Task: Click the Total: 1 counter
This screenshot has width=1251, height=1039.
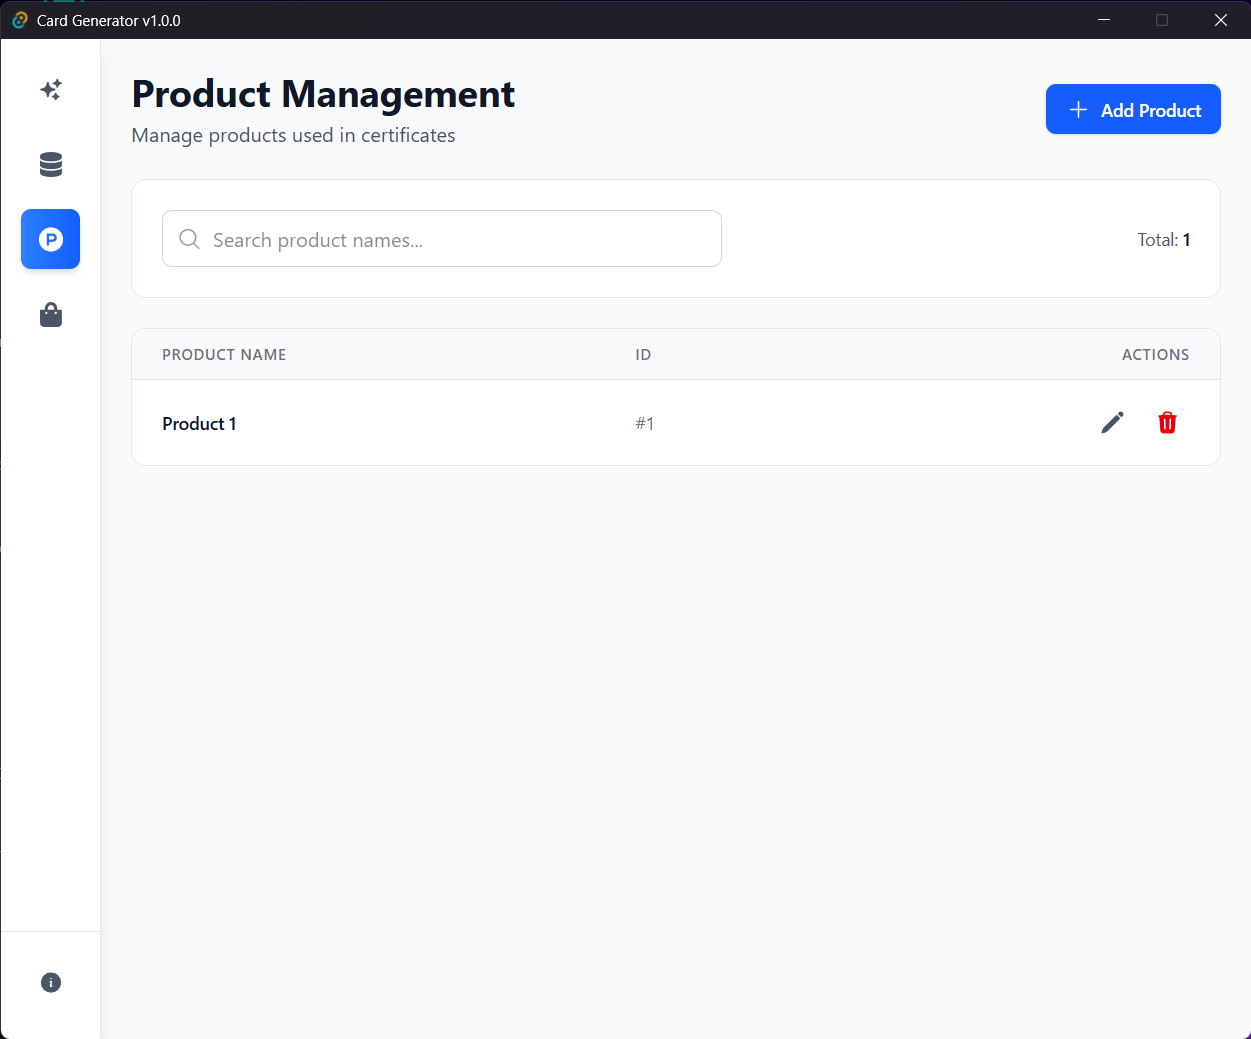Action: 1163,240
